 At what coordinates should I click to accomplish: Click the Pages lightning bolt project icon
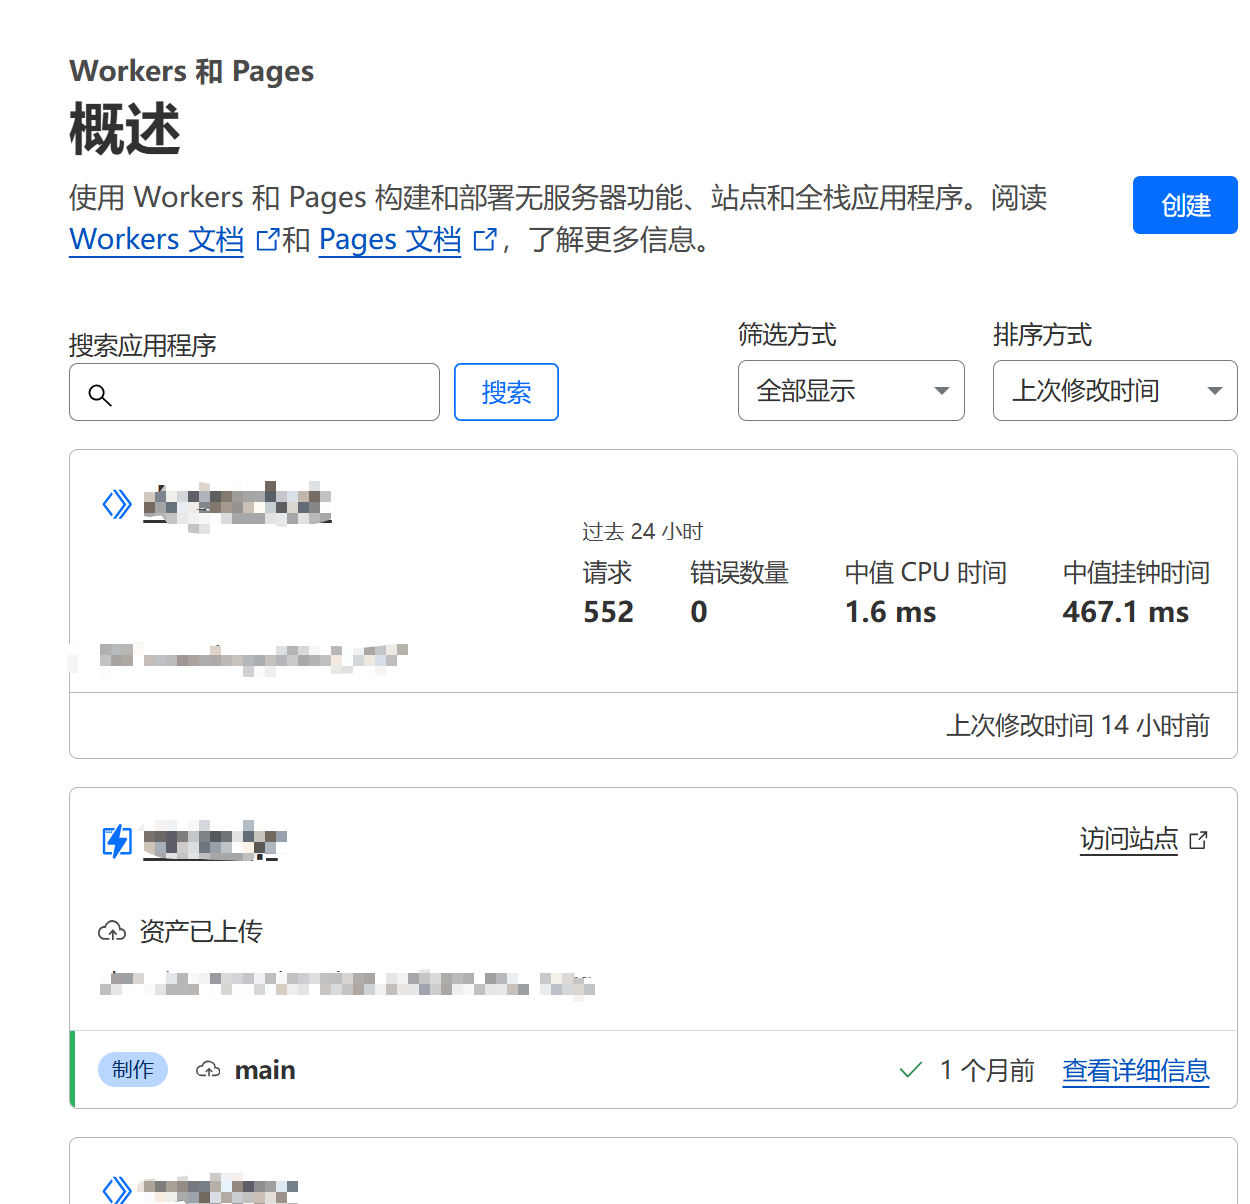pos(117,841)
